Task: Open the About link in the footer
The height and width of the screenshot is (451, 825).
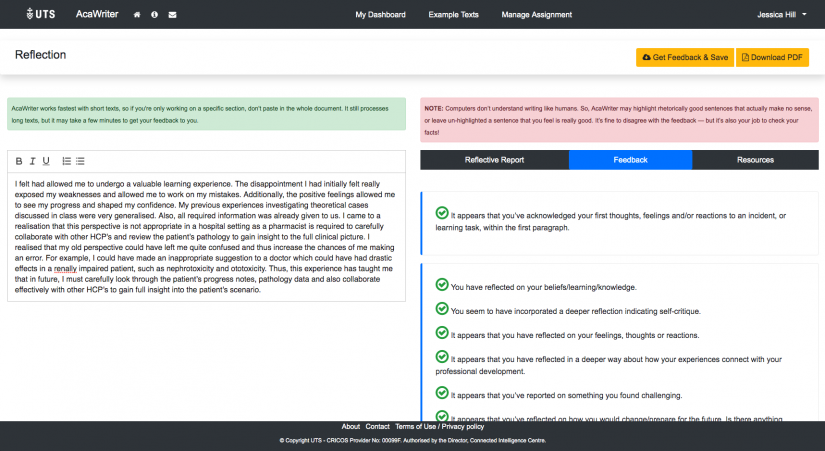Action: point(350,427)
